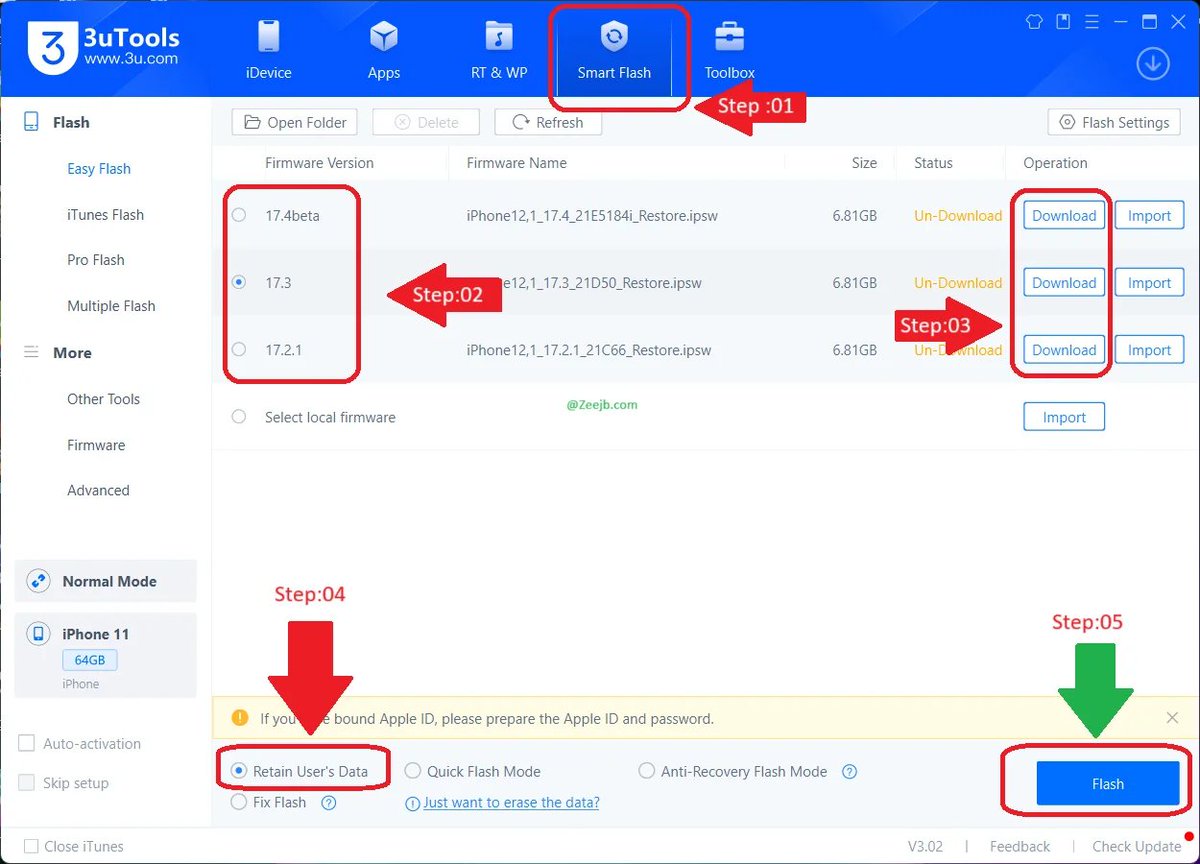Click Check Update in the status bar

(1136, 846)
